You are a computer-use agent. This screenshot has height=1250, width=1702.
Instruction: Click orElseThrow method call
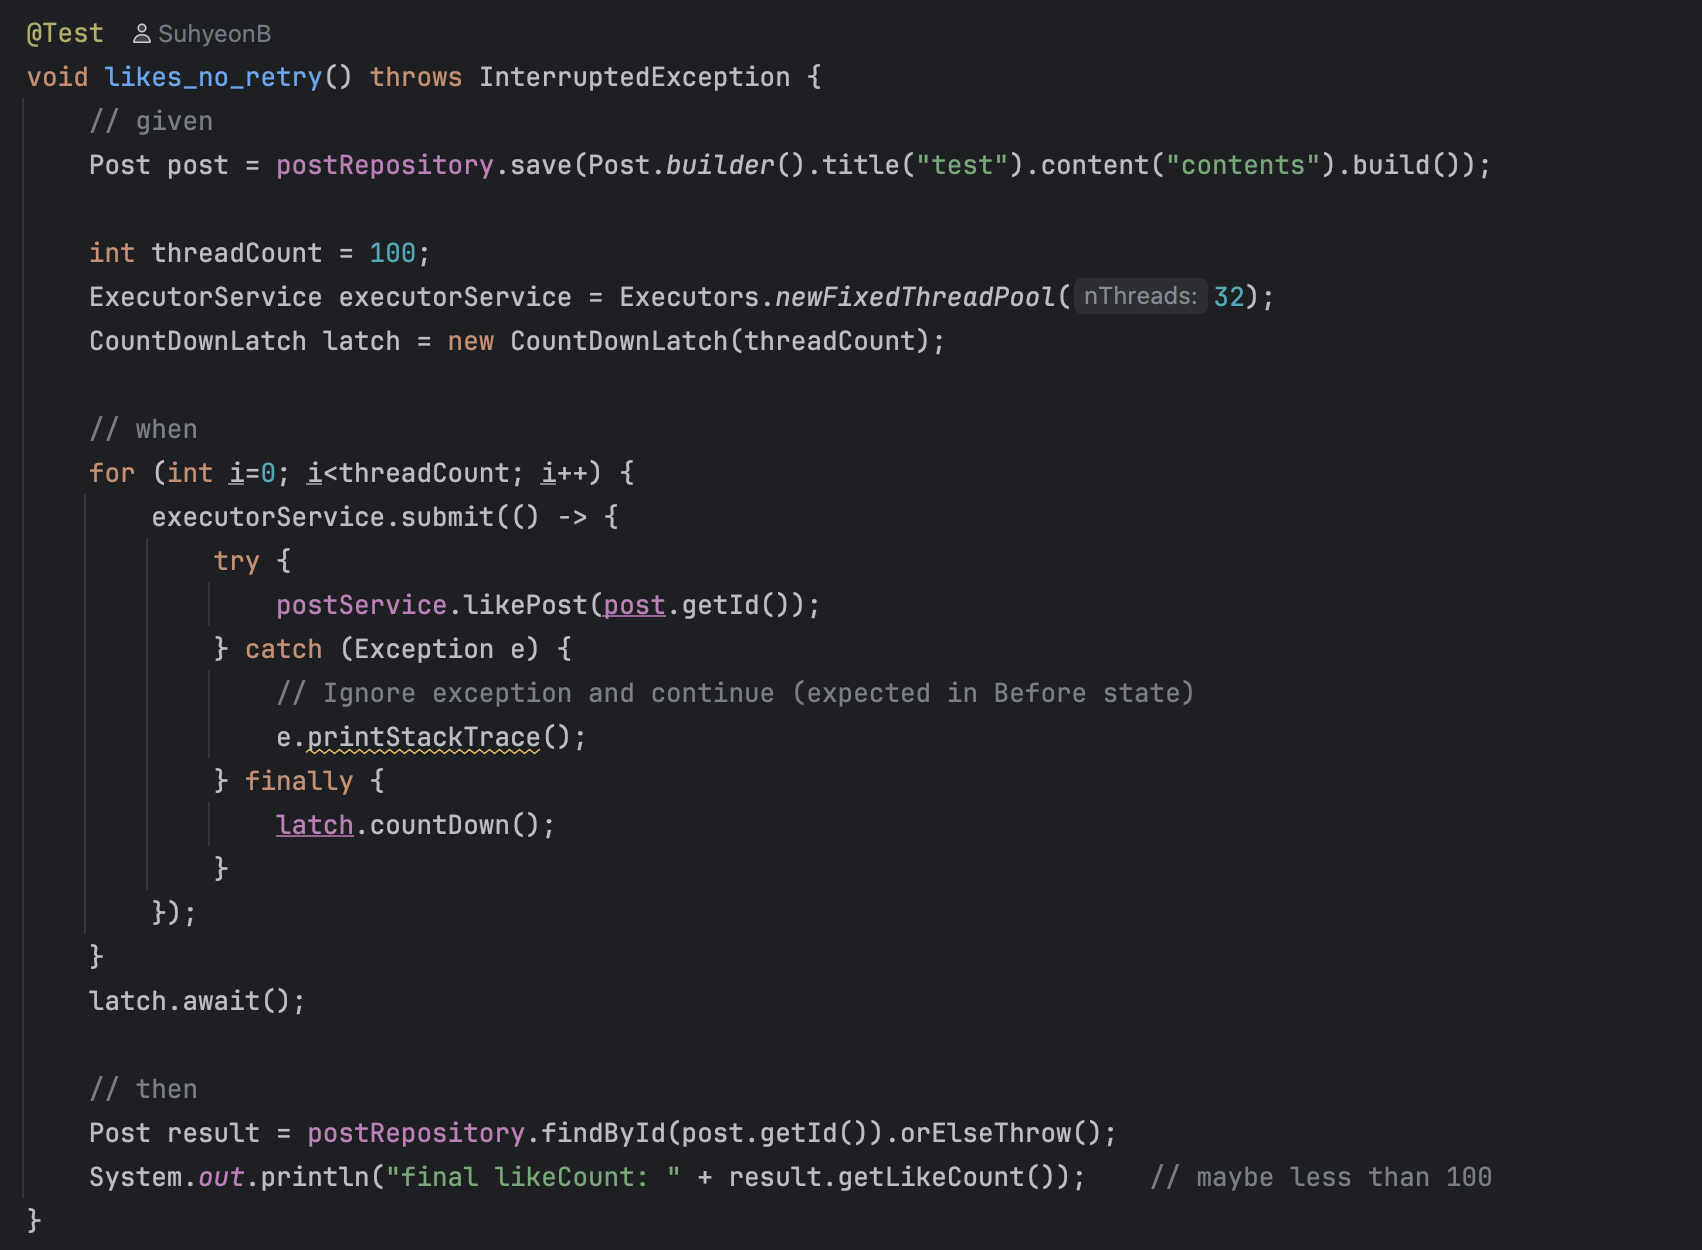pos(985,1133)
